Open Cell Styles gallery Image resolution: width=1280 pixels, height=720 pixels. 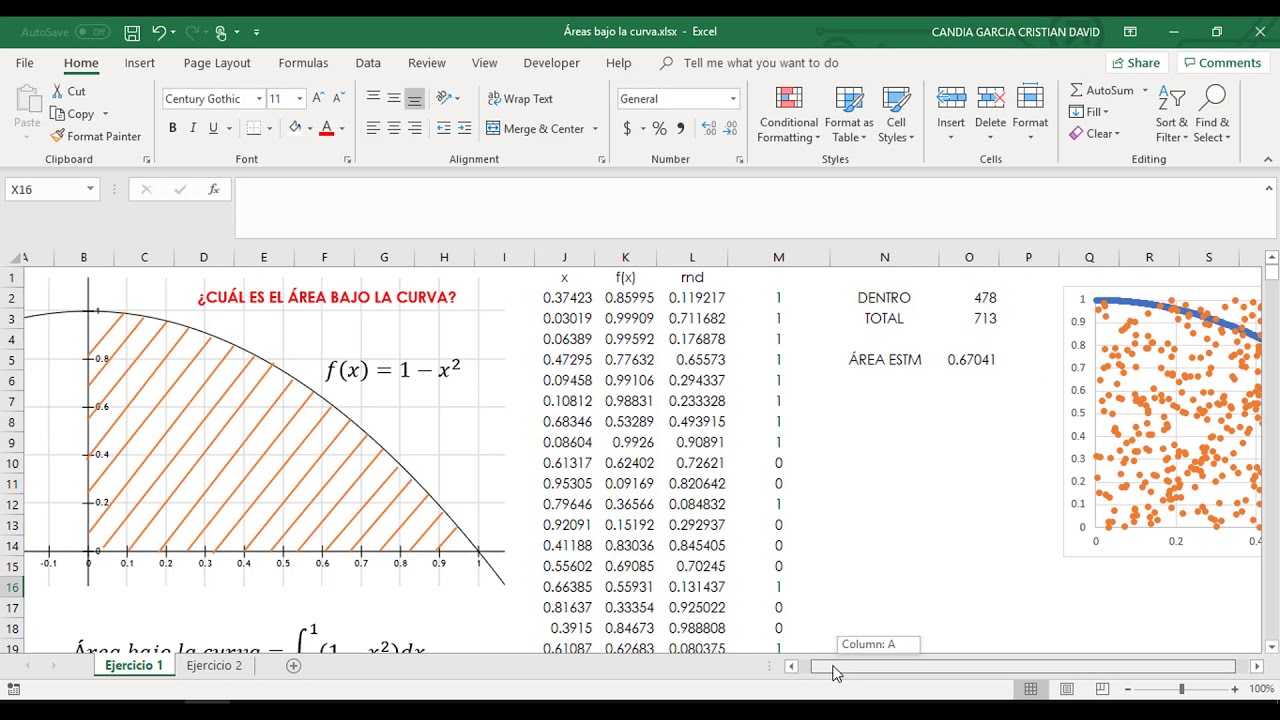896,115
